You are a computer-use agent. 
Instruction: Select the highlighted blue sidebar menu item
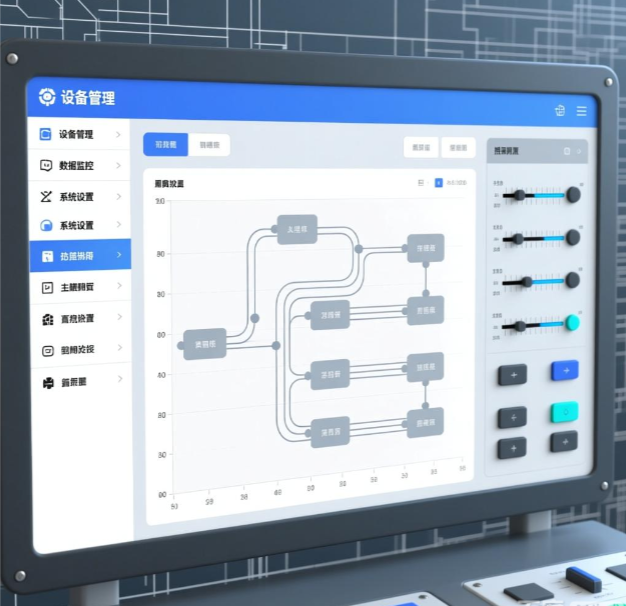coord(80,255)
